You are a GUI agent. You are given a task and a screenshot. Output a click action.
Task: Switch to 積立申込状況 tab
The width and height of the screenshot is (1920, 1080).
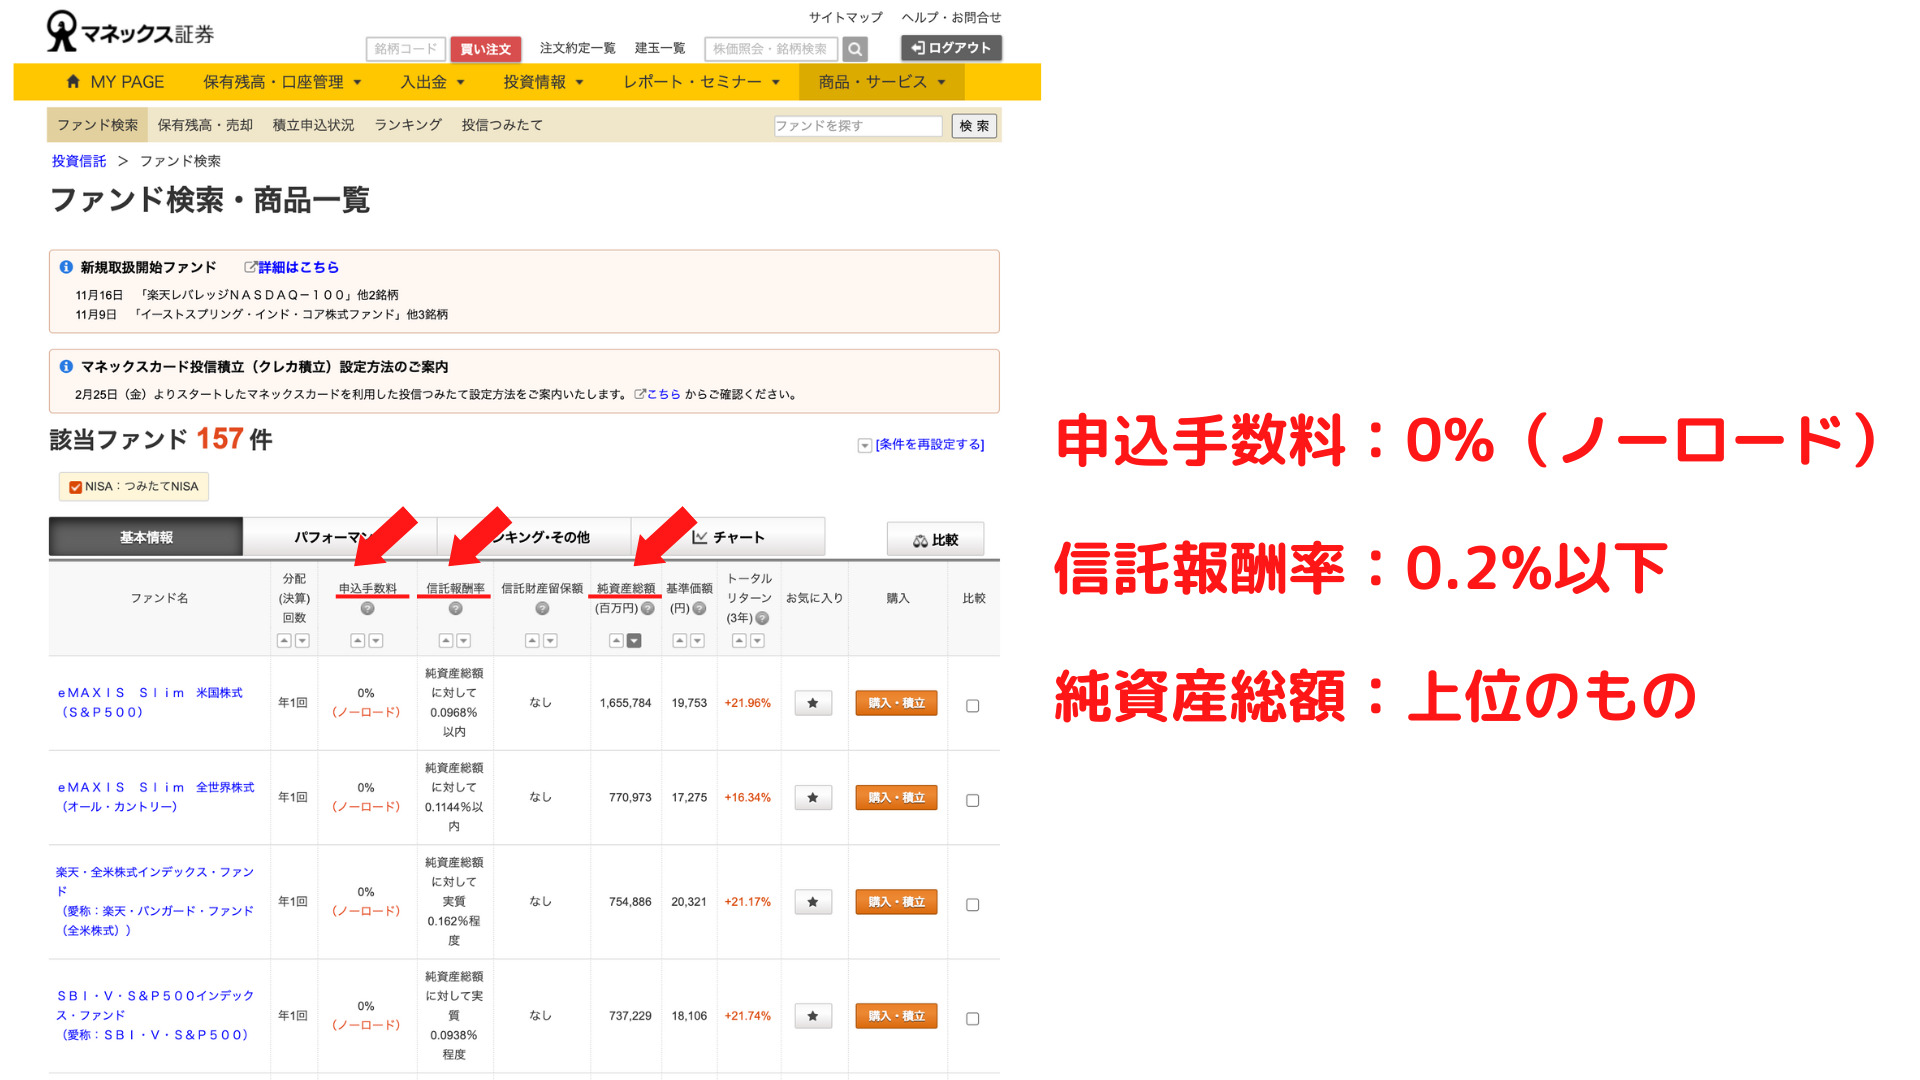click(x=313, y=125)
